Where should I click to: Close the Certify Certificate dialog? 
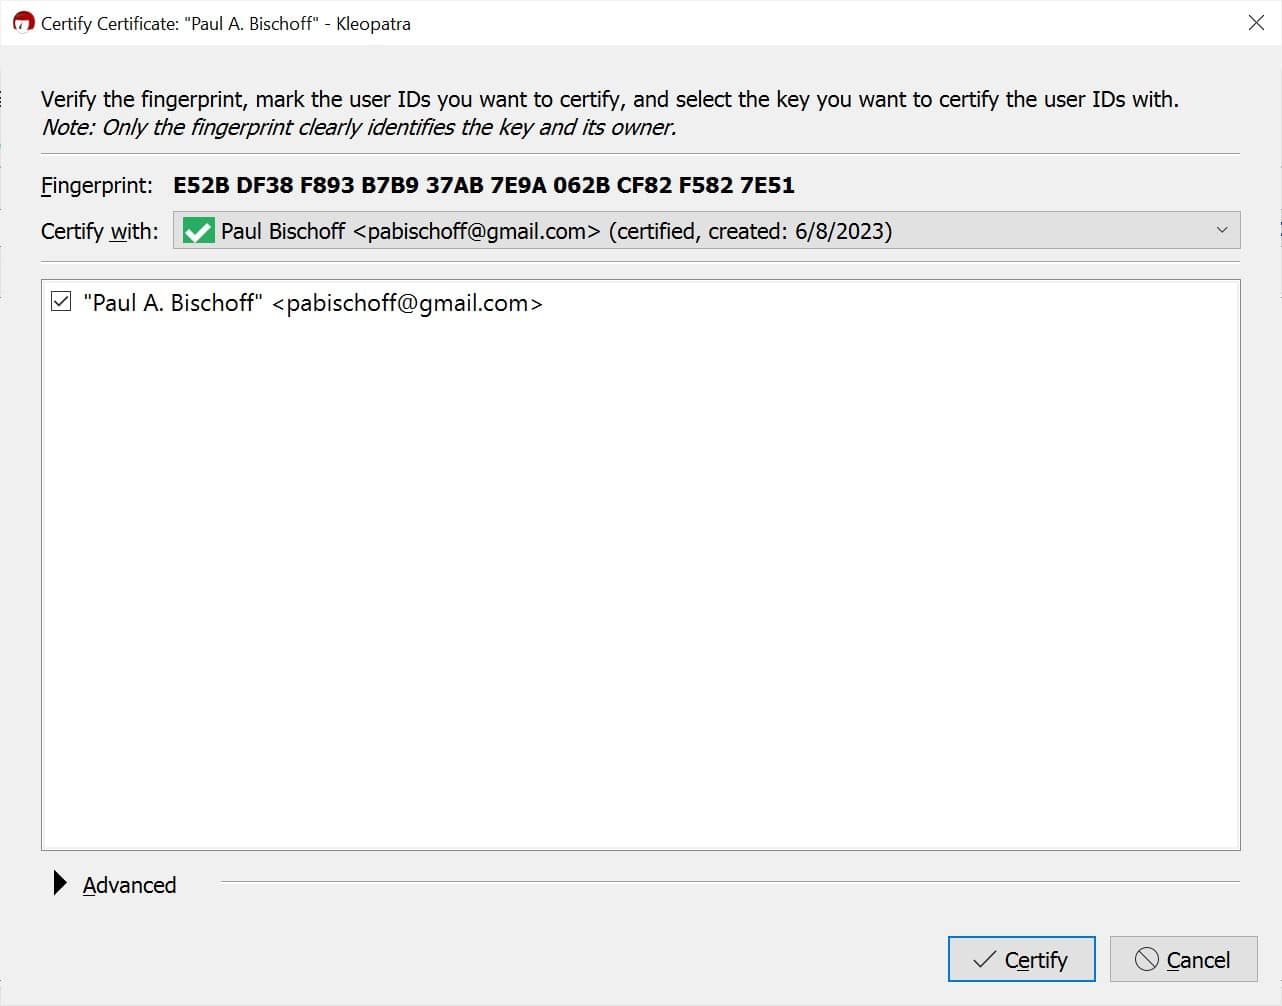pyautogui.click(x=1256, y=23)
